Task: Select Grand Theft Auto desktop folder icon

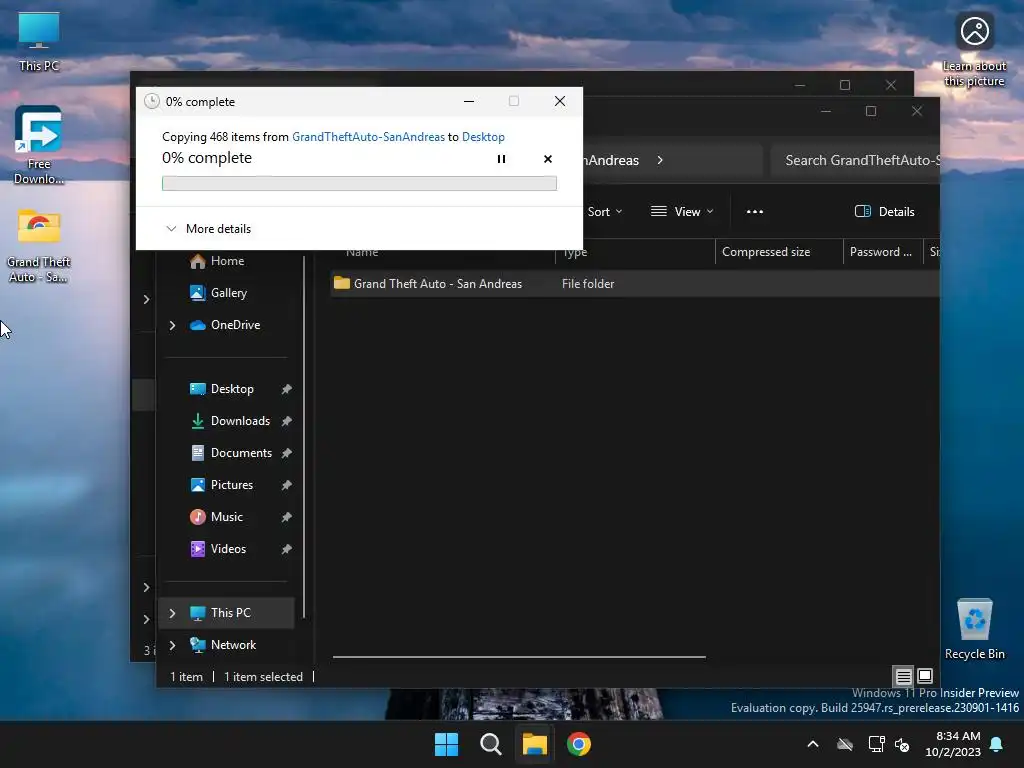Action: (39, 246)
